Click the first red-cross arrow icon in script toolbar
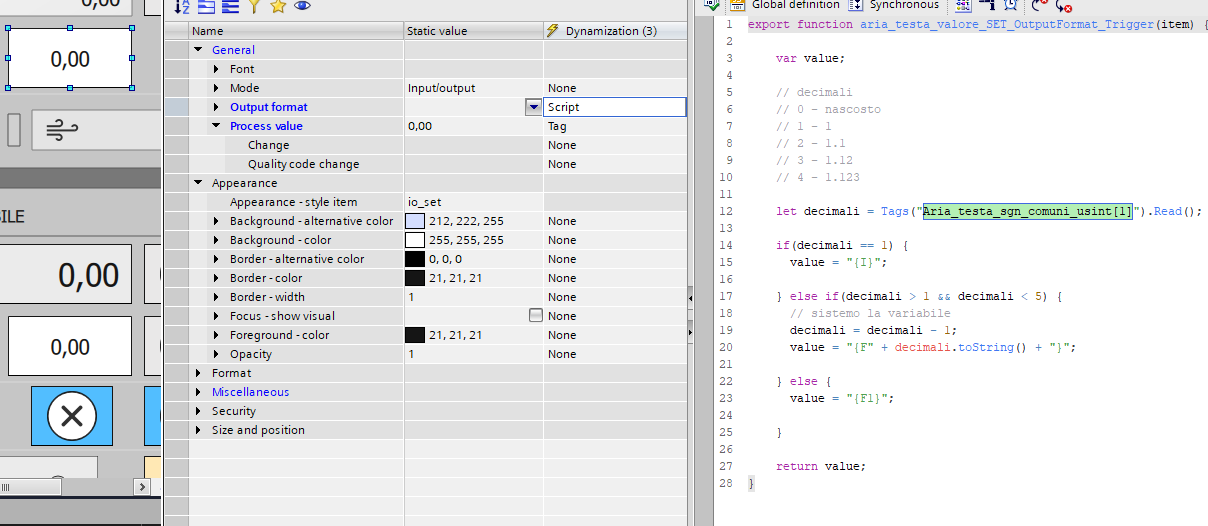The width and height of the screenshot is (1208, 526). pyautogui.click(x=1039, y=5)
